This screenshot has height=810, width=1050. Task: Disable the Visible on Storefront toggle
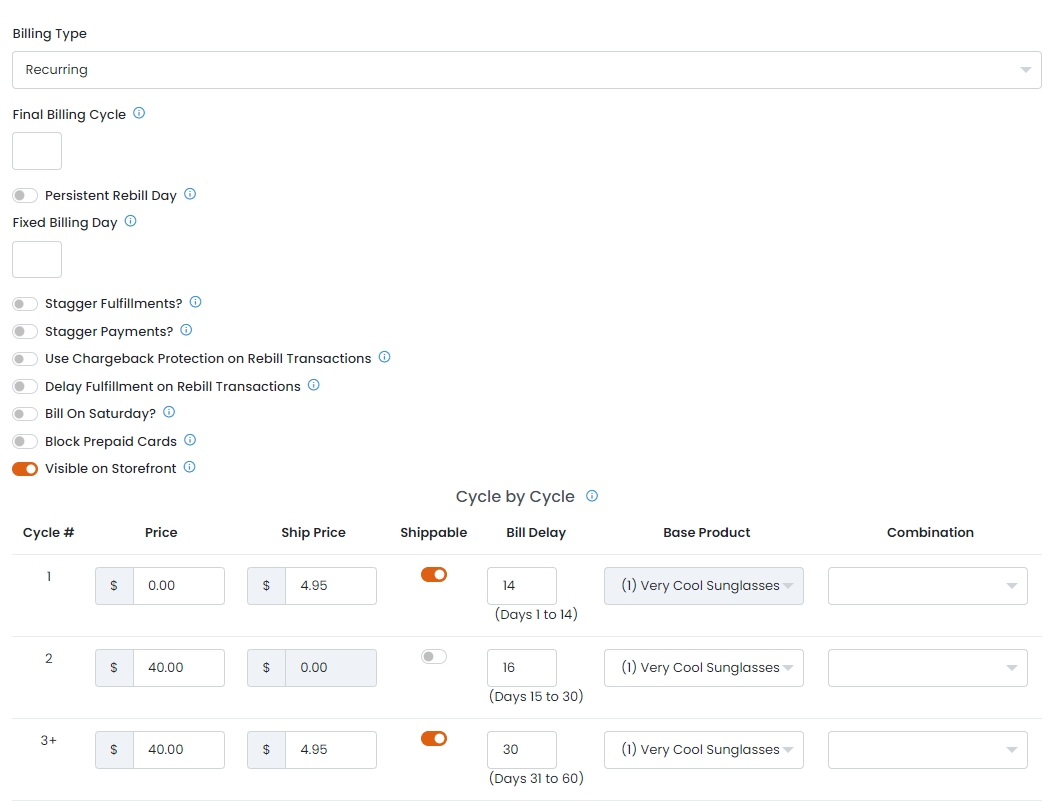[25, 468]
